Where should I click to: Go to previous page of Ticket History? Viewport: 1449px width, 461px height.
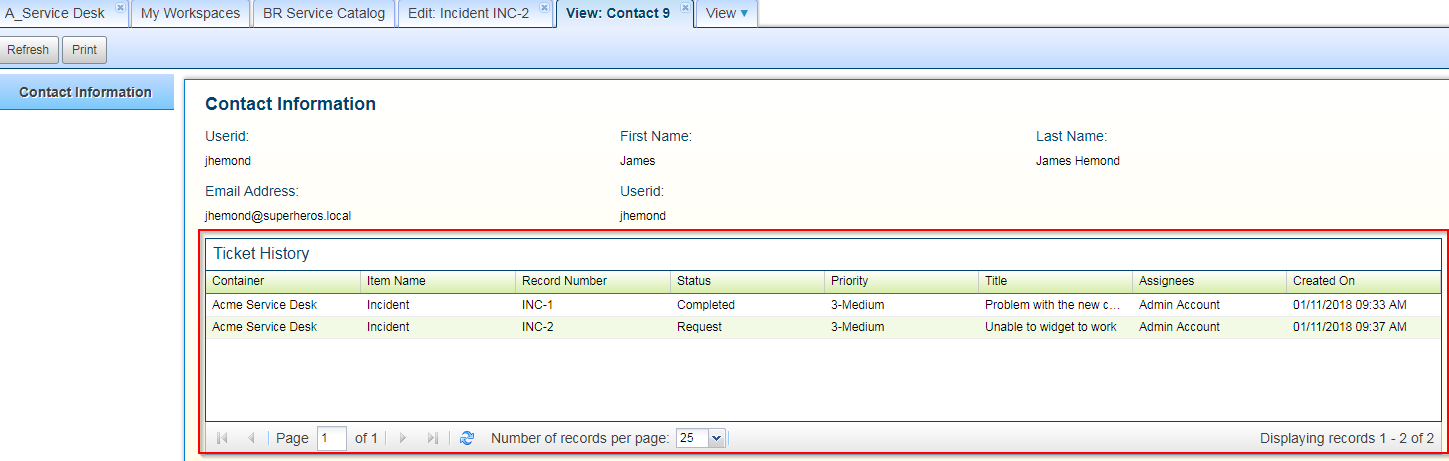click(251, 438)
